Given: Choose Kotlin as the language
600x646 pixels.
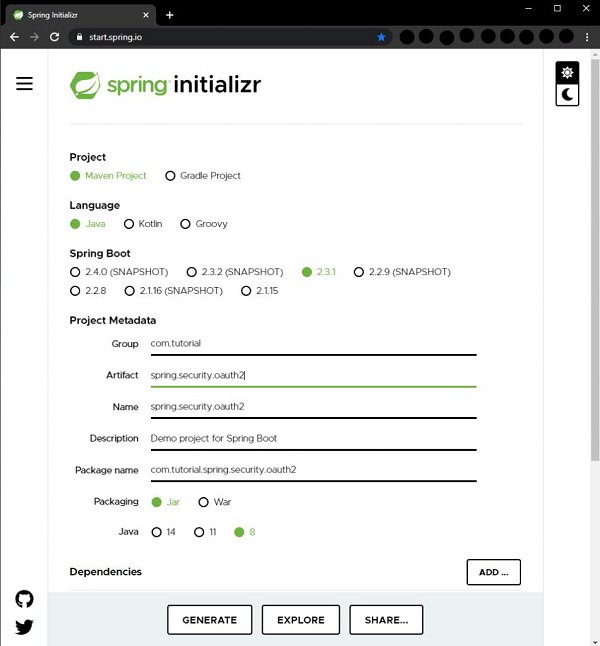Looking at the screenshot, I should coord(129,224).
